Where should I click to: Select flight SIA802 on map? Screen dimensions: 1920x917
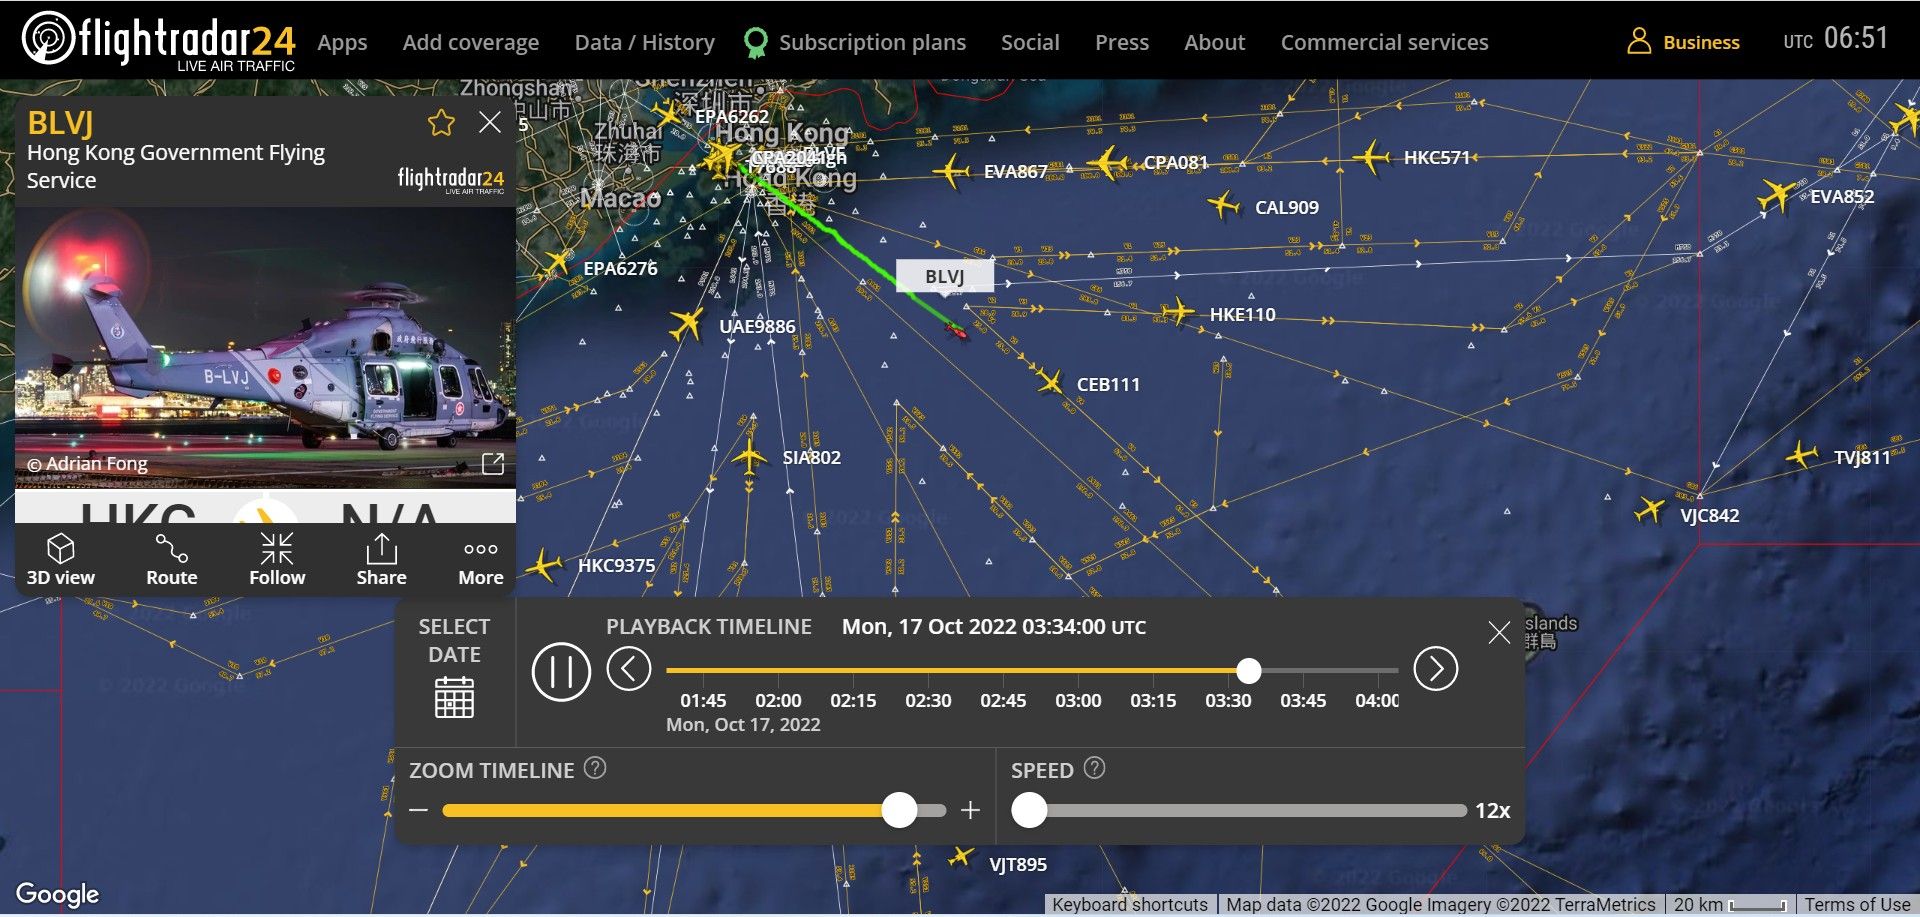(749, 457)
